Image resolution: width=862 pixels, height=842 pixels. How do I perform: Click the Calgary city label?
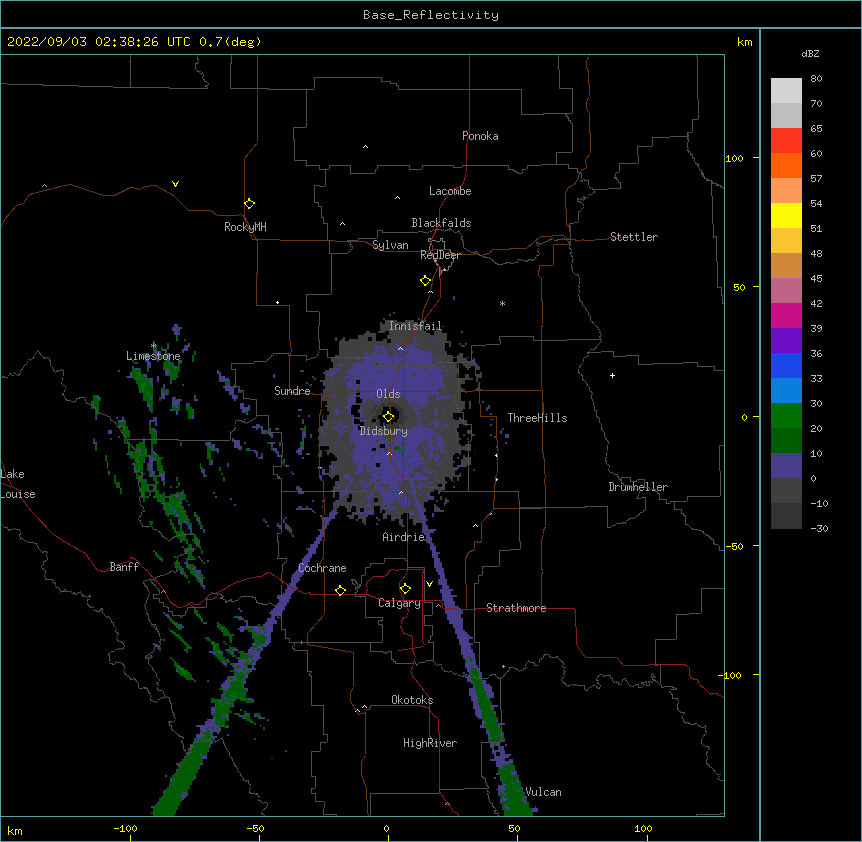click(399, 603)
